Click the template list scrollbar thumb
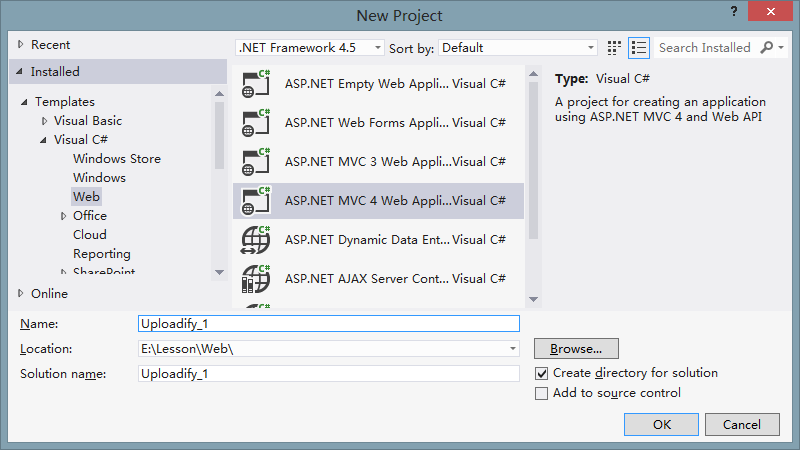 tap(534, 160)
